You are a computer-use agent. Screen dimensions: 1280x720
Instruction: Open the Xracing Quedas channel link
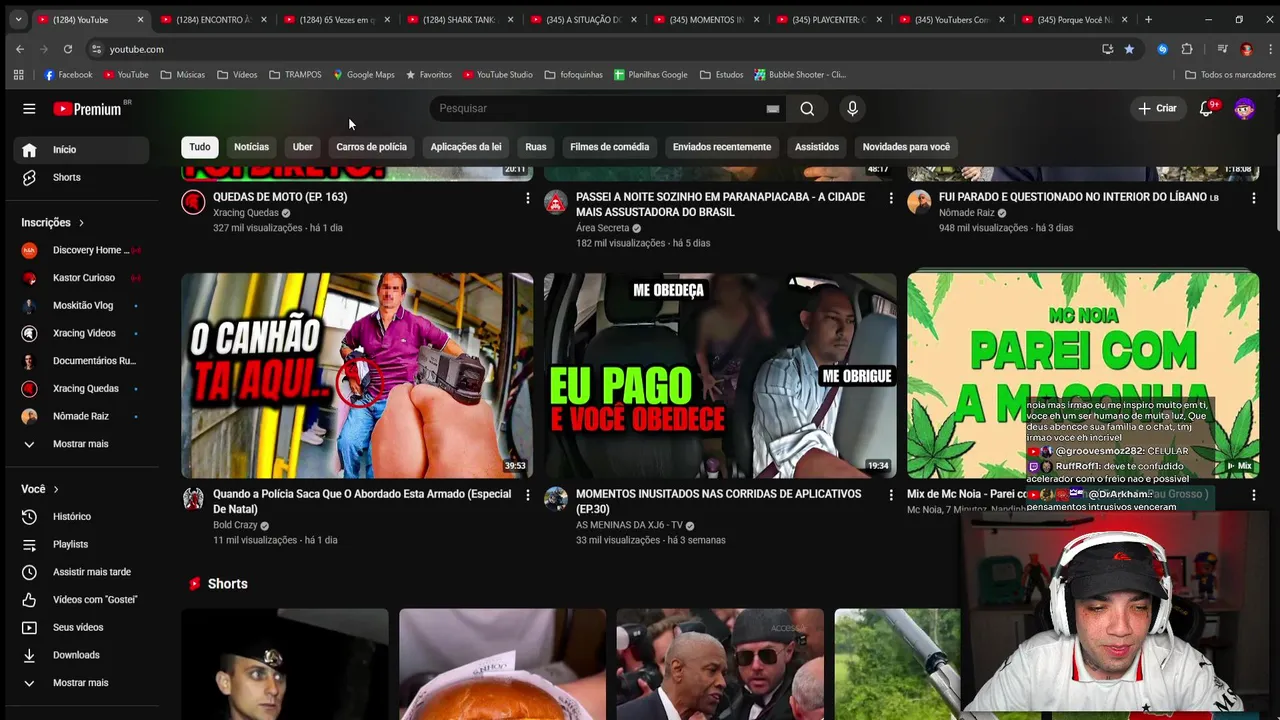click(x=246, y=213)
